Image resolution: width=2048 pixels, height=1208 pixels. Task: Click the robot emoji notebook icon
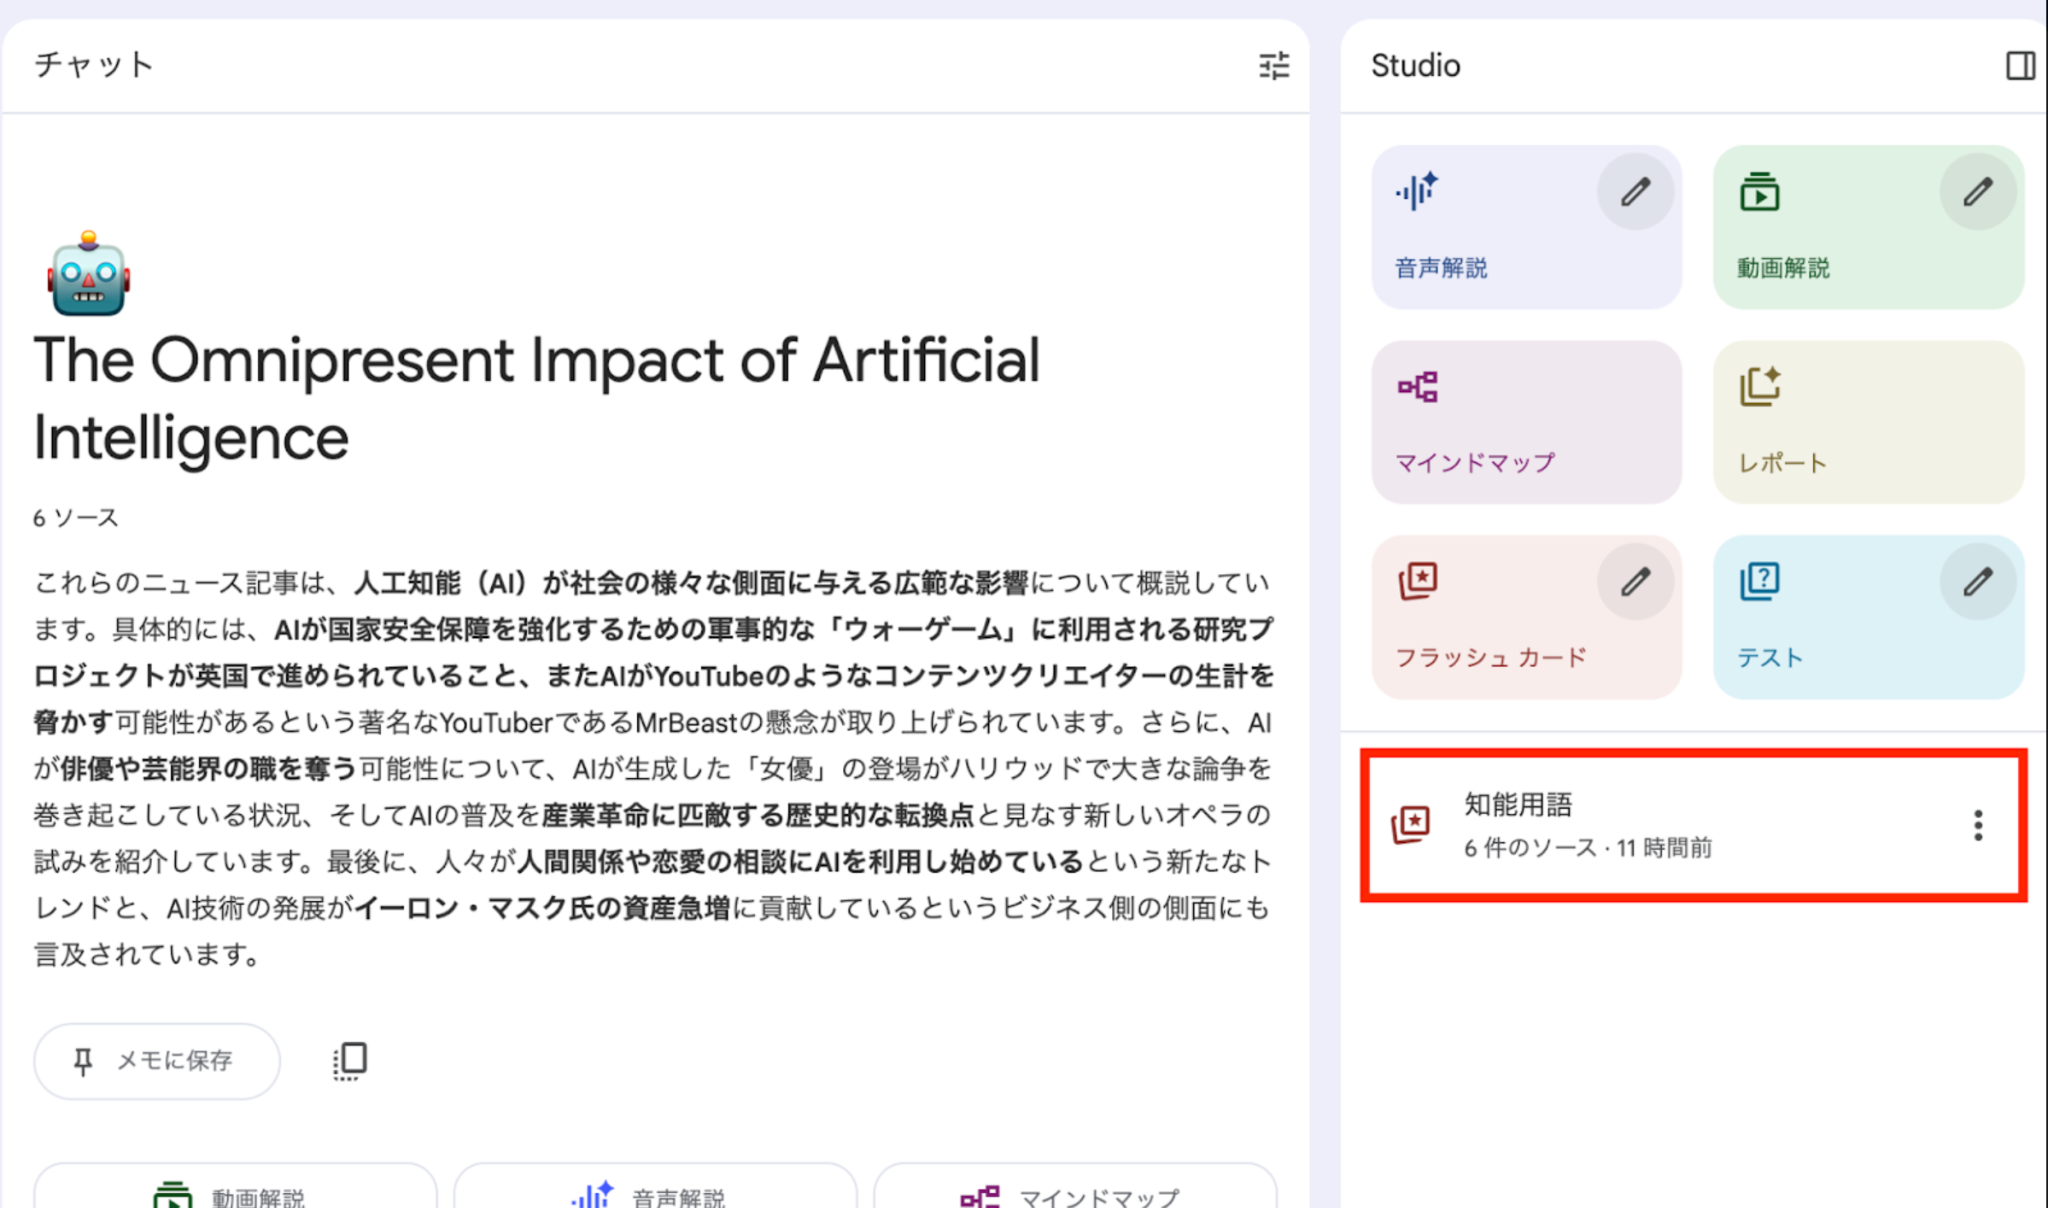(88, 275)
